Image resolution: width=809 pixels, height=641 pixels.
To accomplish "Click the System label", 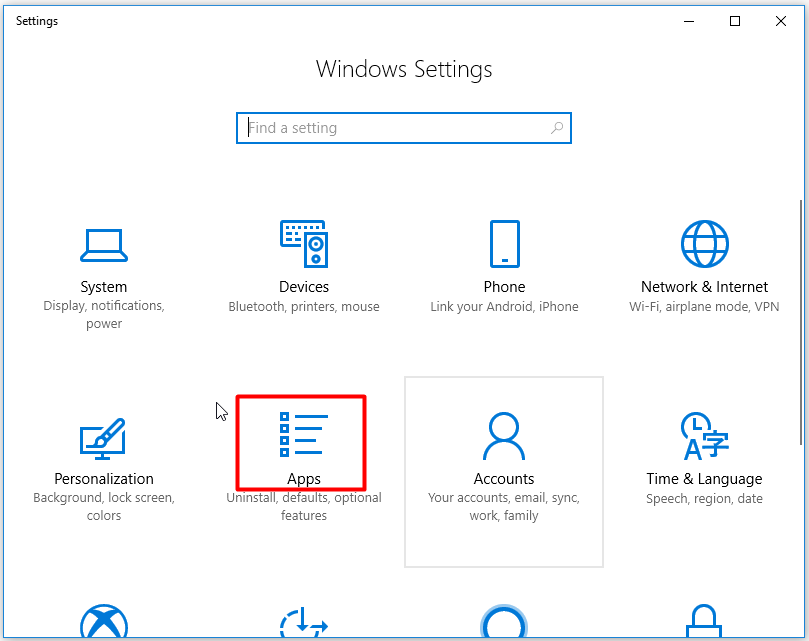I will tap(104, 286).
